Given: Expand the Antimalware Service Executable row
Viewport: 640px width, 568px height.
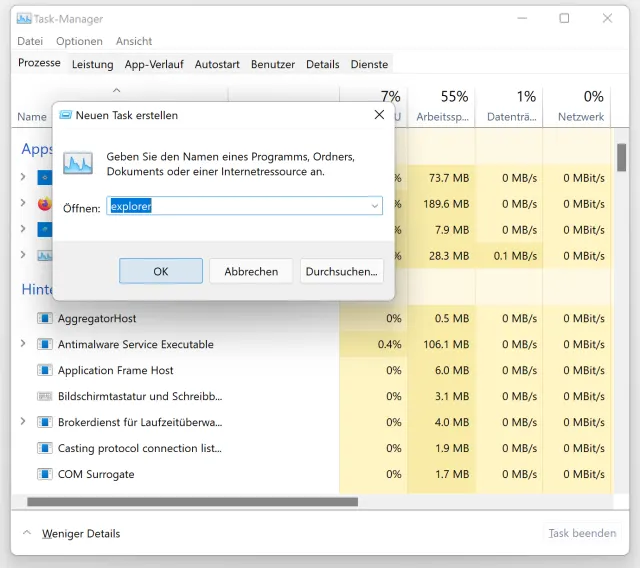Looking at the screenshot, I should 23,344.
